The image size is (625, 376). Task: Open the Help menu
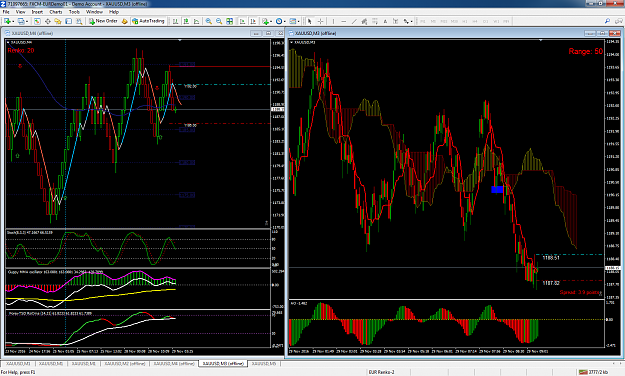pos(114,12)
